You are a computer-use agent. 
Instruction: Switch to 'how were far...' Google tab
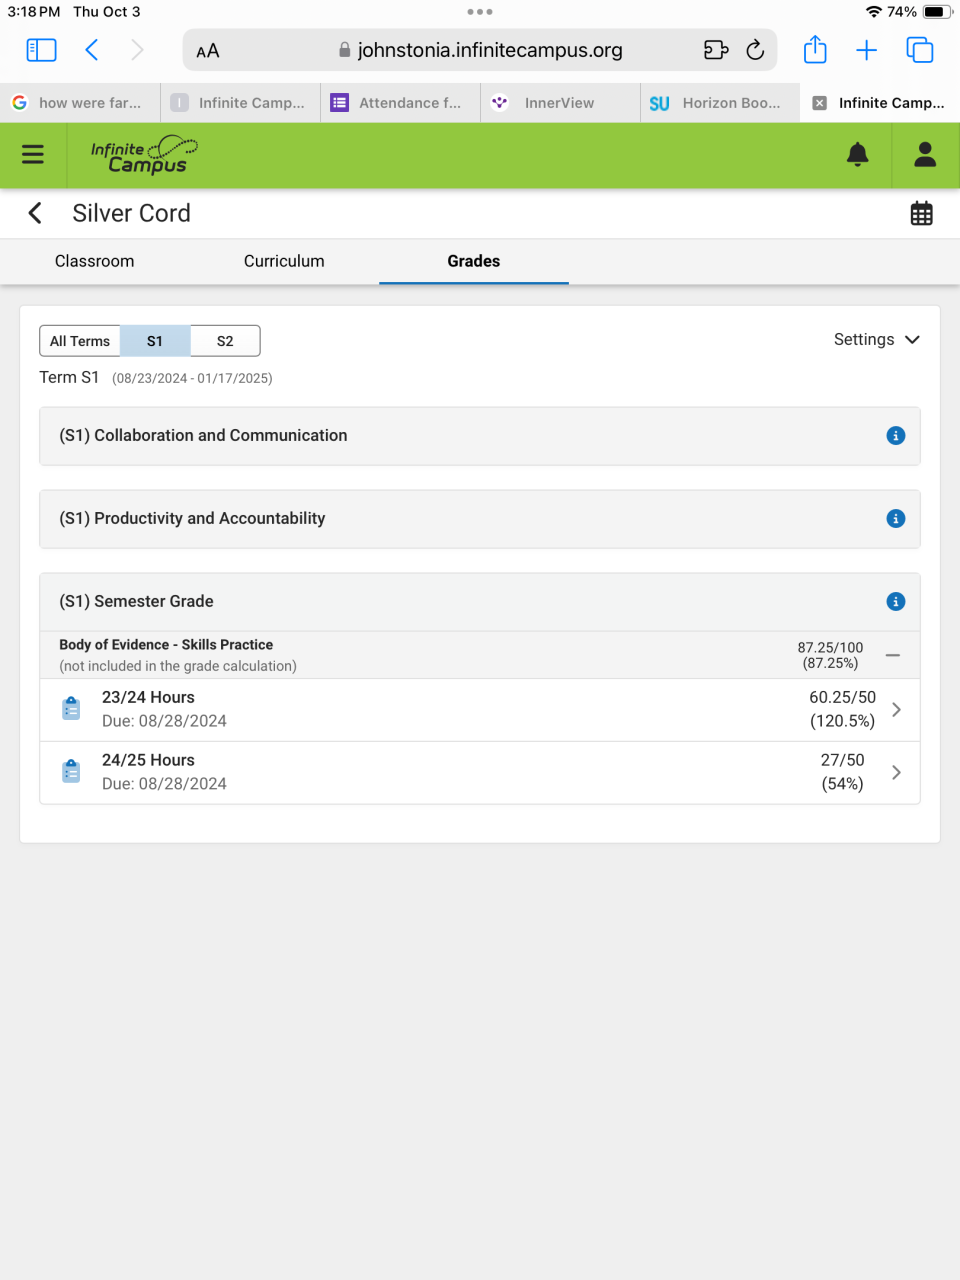tap(80, 103)
